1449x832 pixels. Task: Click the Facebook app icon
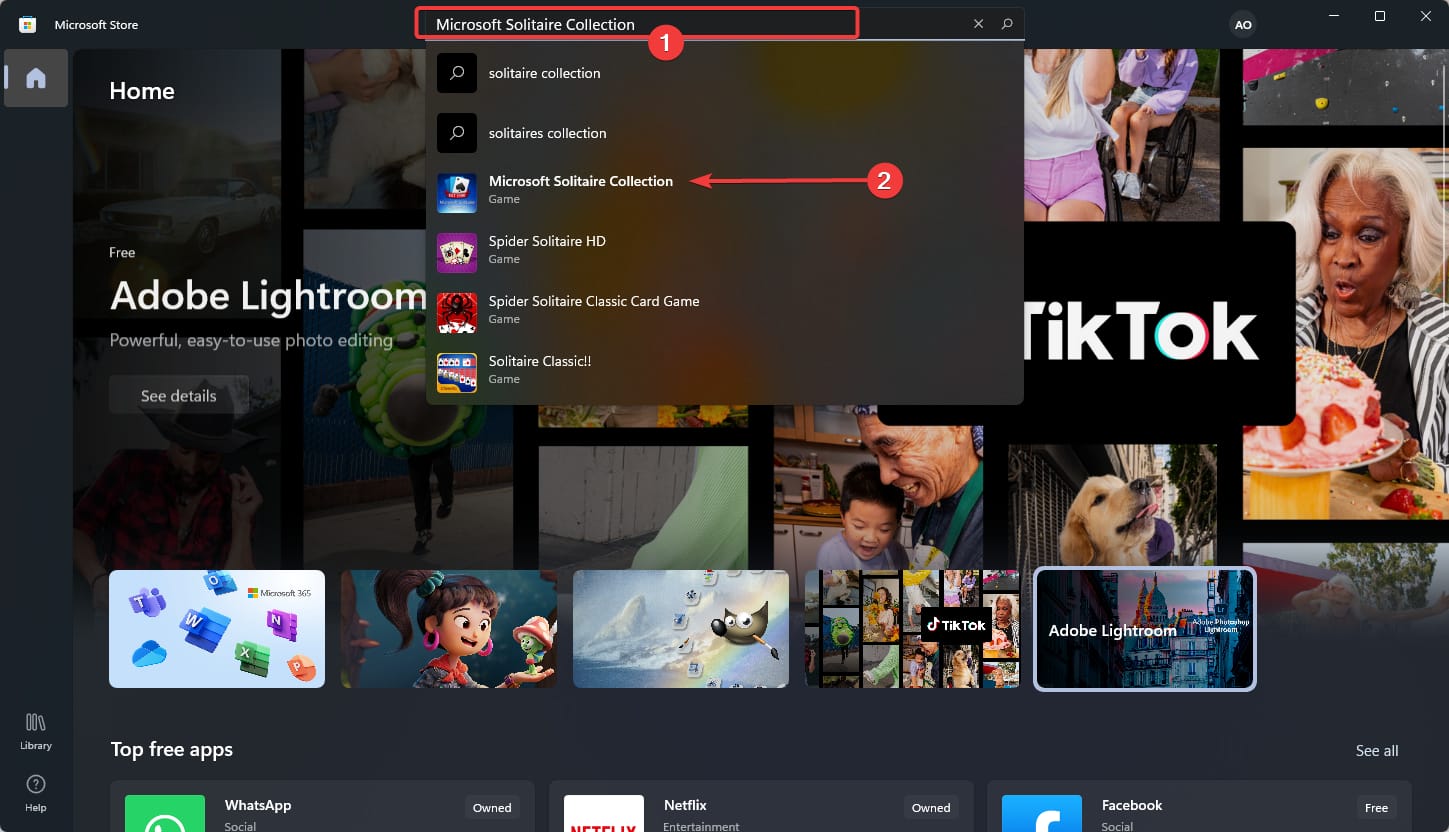pos(1042,813)
